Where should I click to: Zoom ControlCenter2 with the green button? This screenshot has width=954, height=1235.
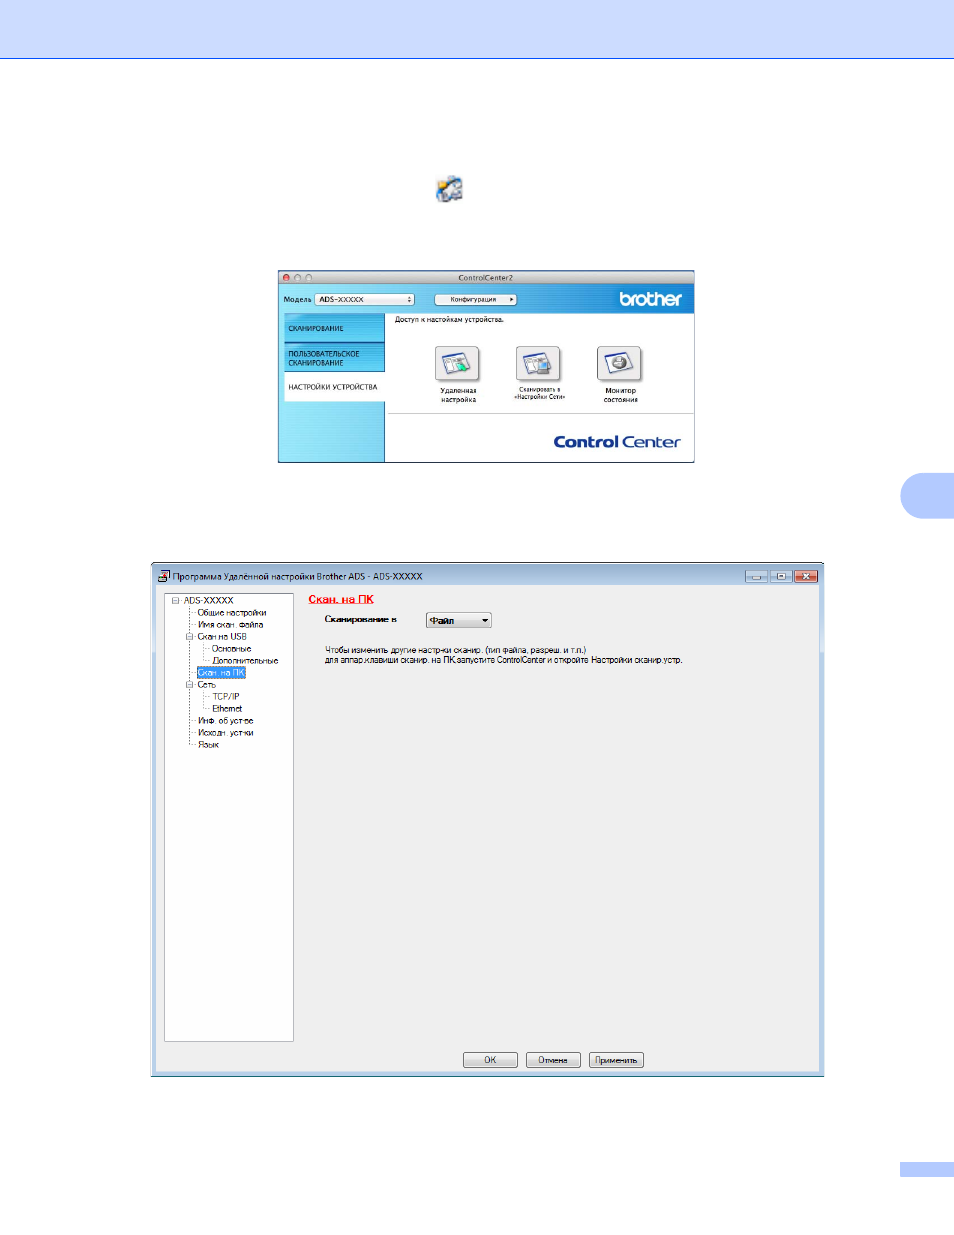(309, 278)
